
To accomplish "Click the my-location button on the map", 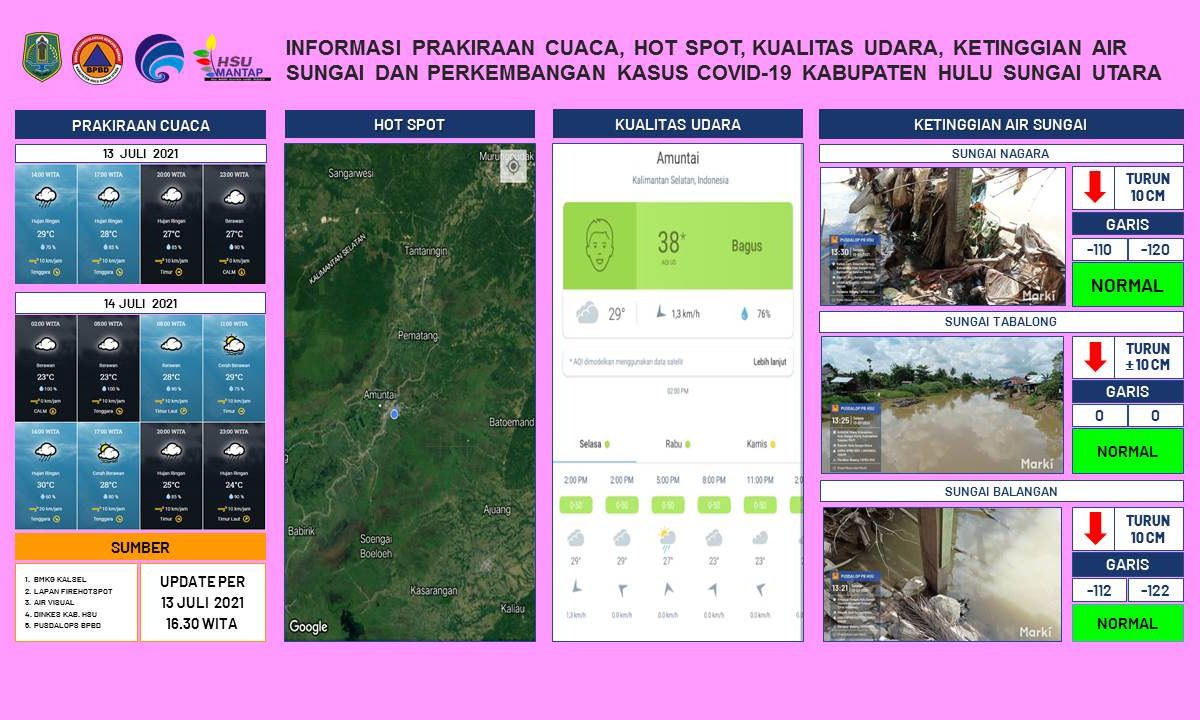I will pyautogui.click(x=513, y=166).
